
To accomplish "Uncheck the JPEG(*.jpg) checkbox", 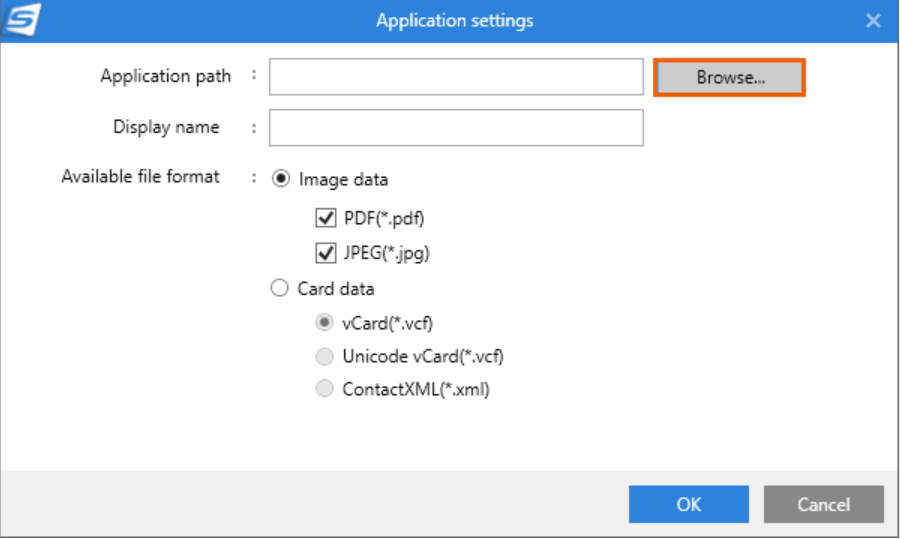I will (325, 253).
